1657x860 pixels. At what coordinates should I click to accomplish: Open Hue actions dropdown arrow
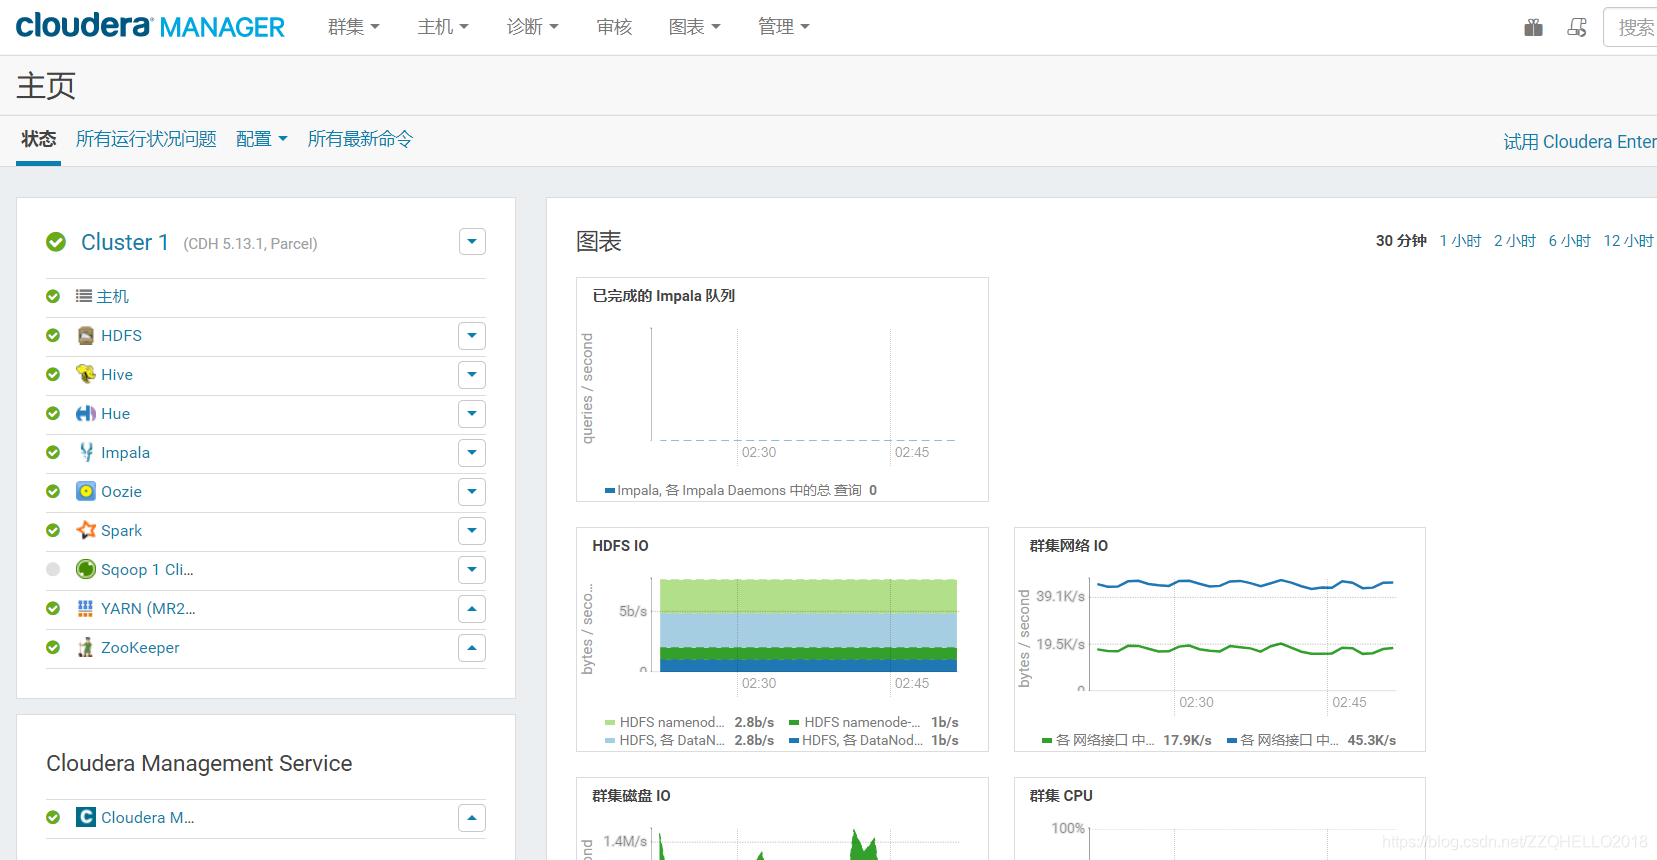tap(472, 414)
